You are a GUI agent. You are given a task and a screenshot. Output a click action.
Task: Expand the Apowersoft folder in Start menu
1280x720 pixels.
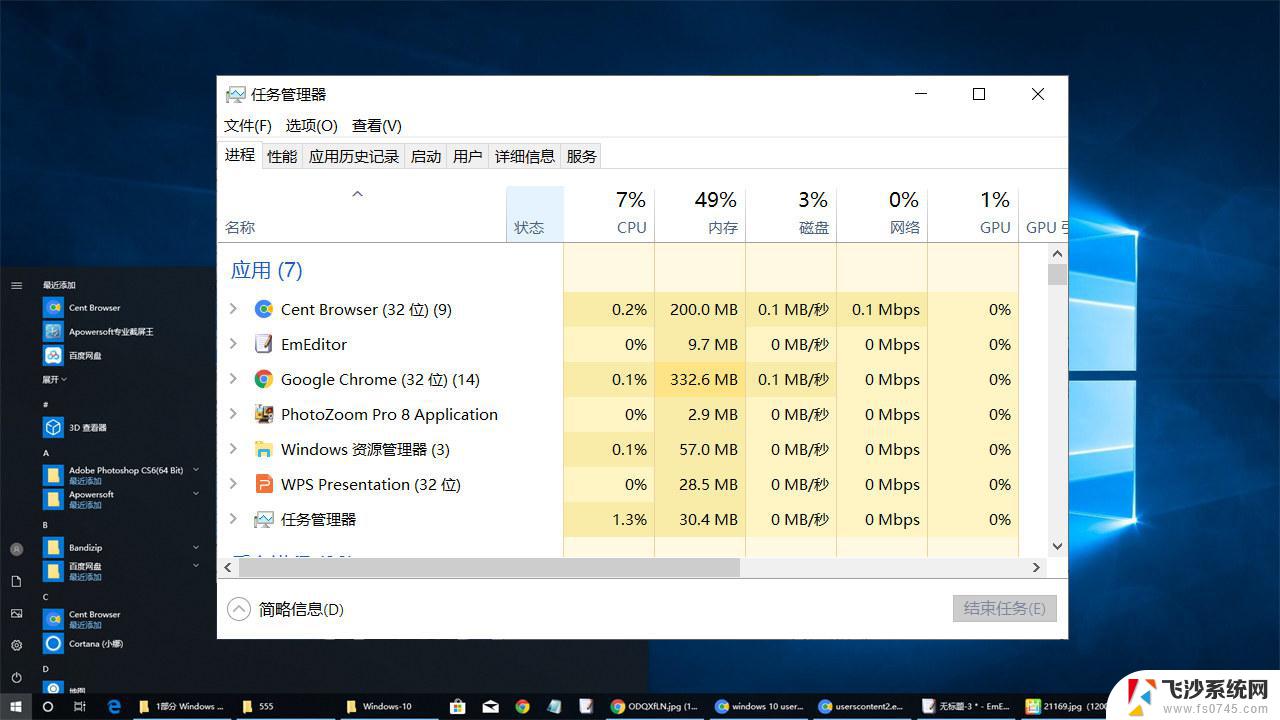196,494
